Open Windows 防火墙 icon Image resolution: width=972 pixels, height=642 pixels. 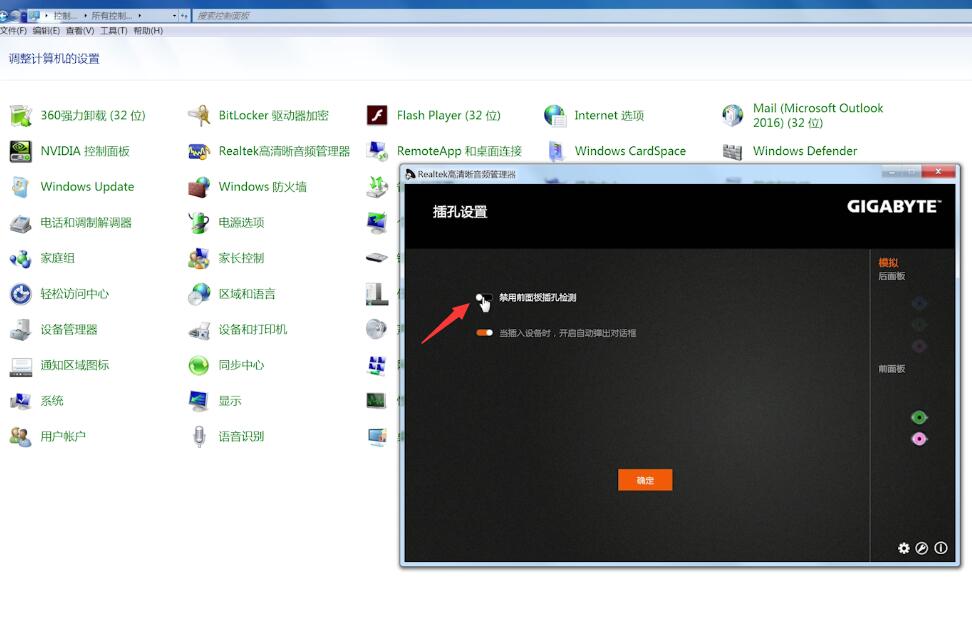(x=199, y=187)
